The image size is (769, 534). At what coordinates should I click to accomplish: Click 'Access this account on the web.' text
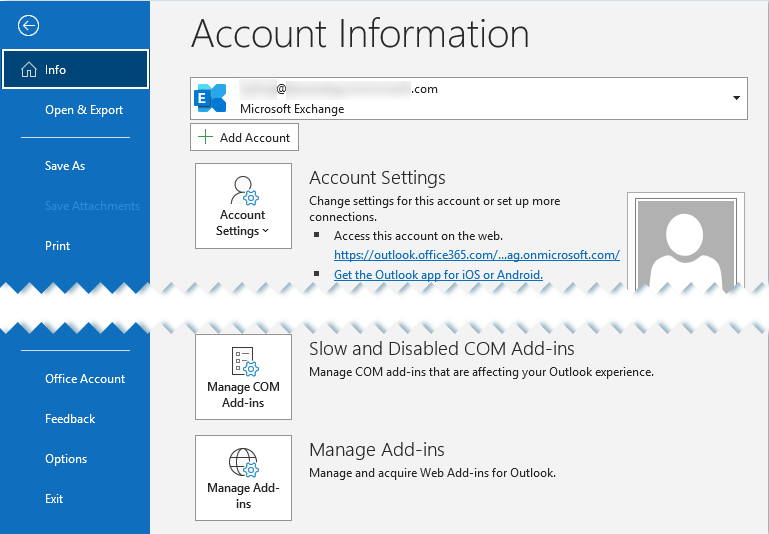point(418,236)
